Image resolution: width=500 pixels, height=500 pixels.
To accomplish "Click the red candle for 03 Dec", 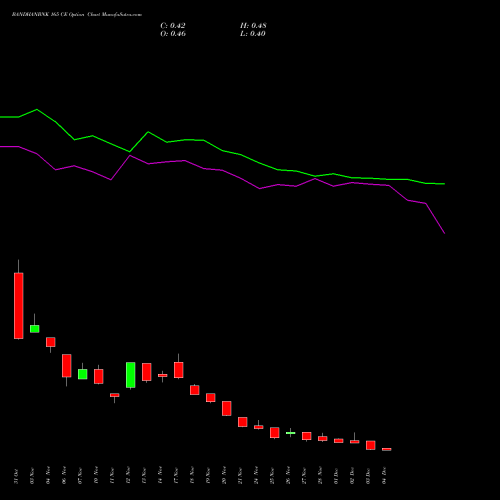I will (x=371, y=445).
